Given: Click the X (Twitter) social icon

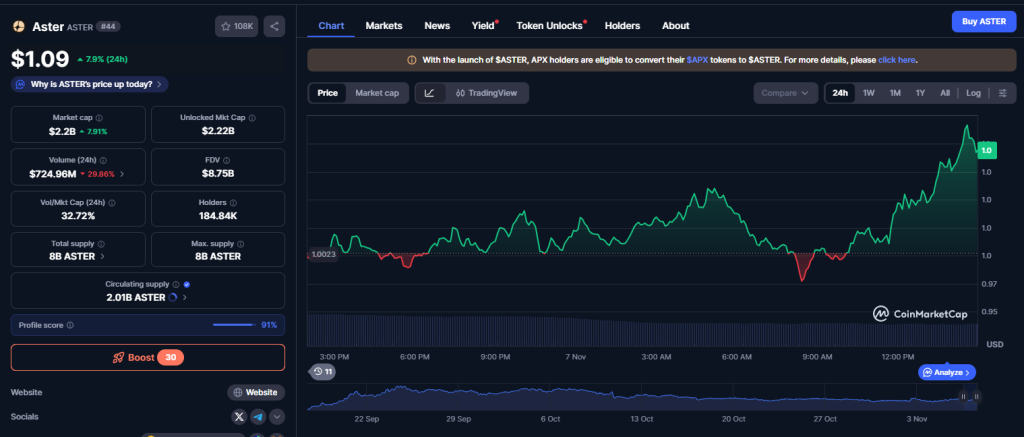Looking at the screenshot, I should click(239, 417).
